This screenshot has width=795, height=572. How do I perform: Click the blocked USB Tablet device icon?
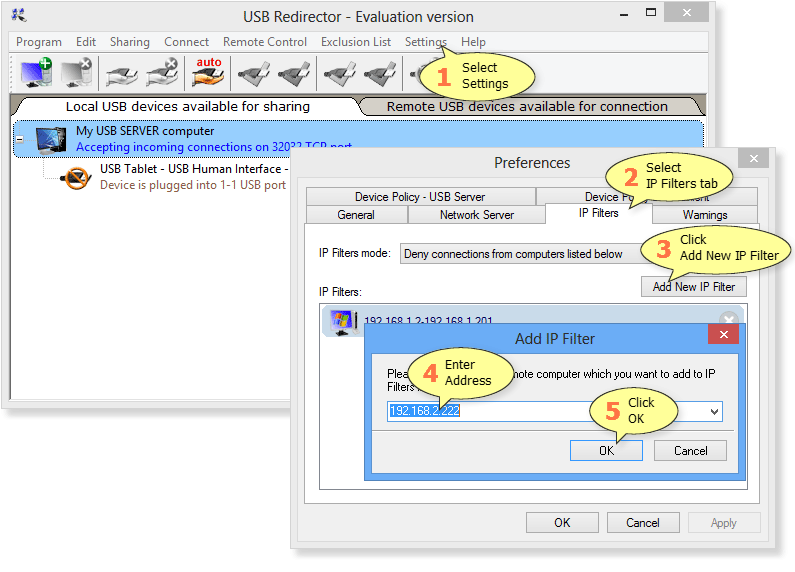(76, 177)
